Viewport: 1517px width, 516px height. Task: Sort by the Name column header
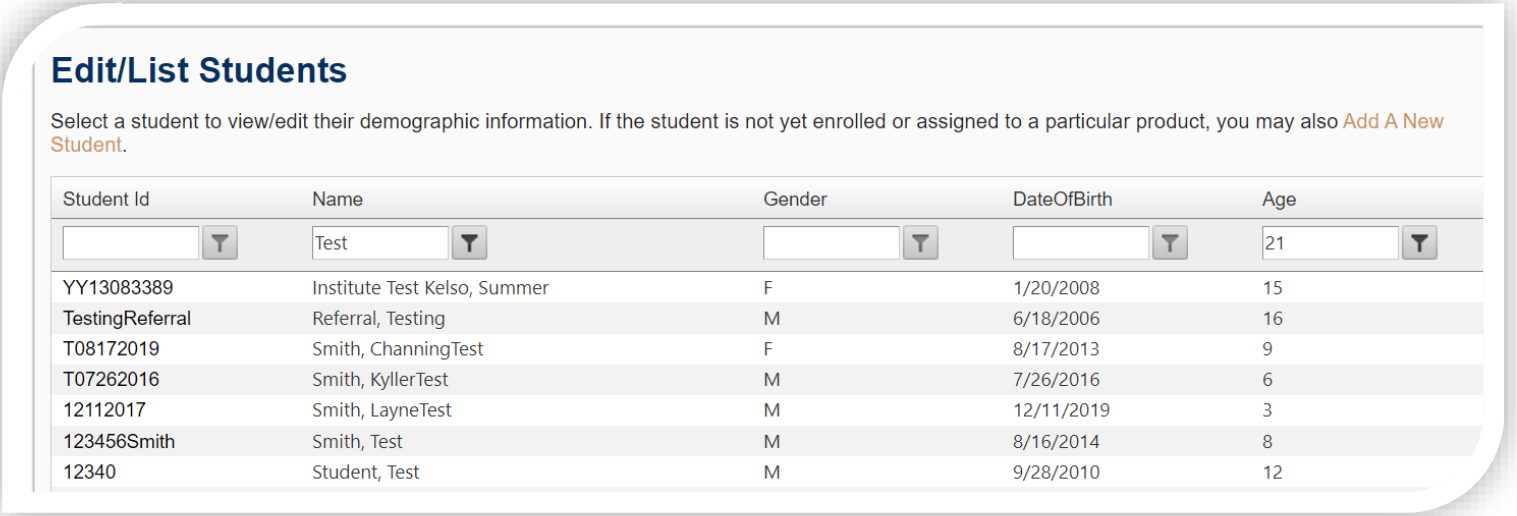pos(337,199)
